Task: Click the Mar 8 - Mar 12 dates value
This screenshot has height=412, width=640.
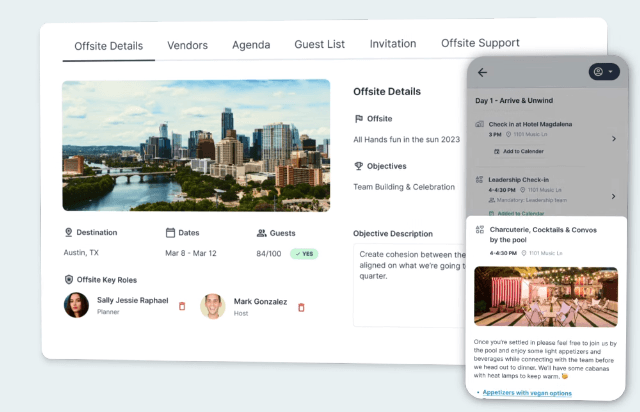Action: 191,253
